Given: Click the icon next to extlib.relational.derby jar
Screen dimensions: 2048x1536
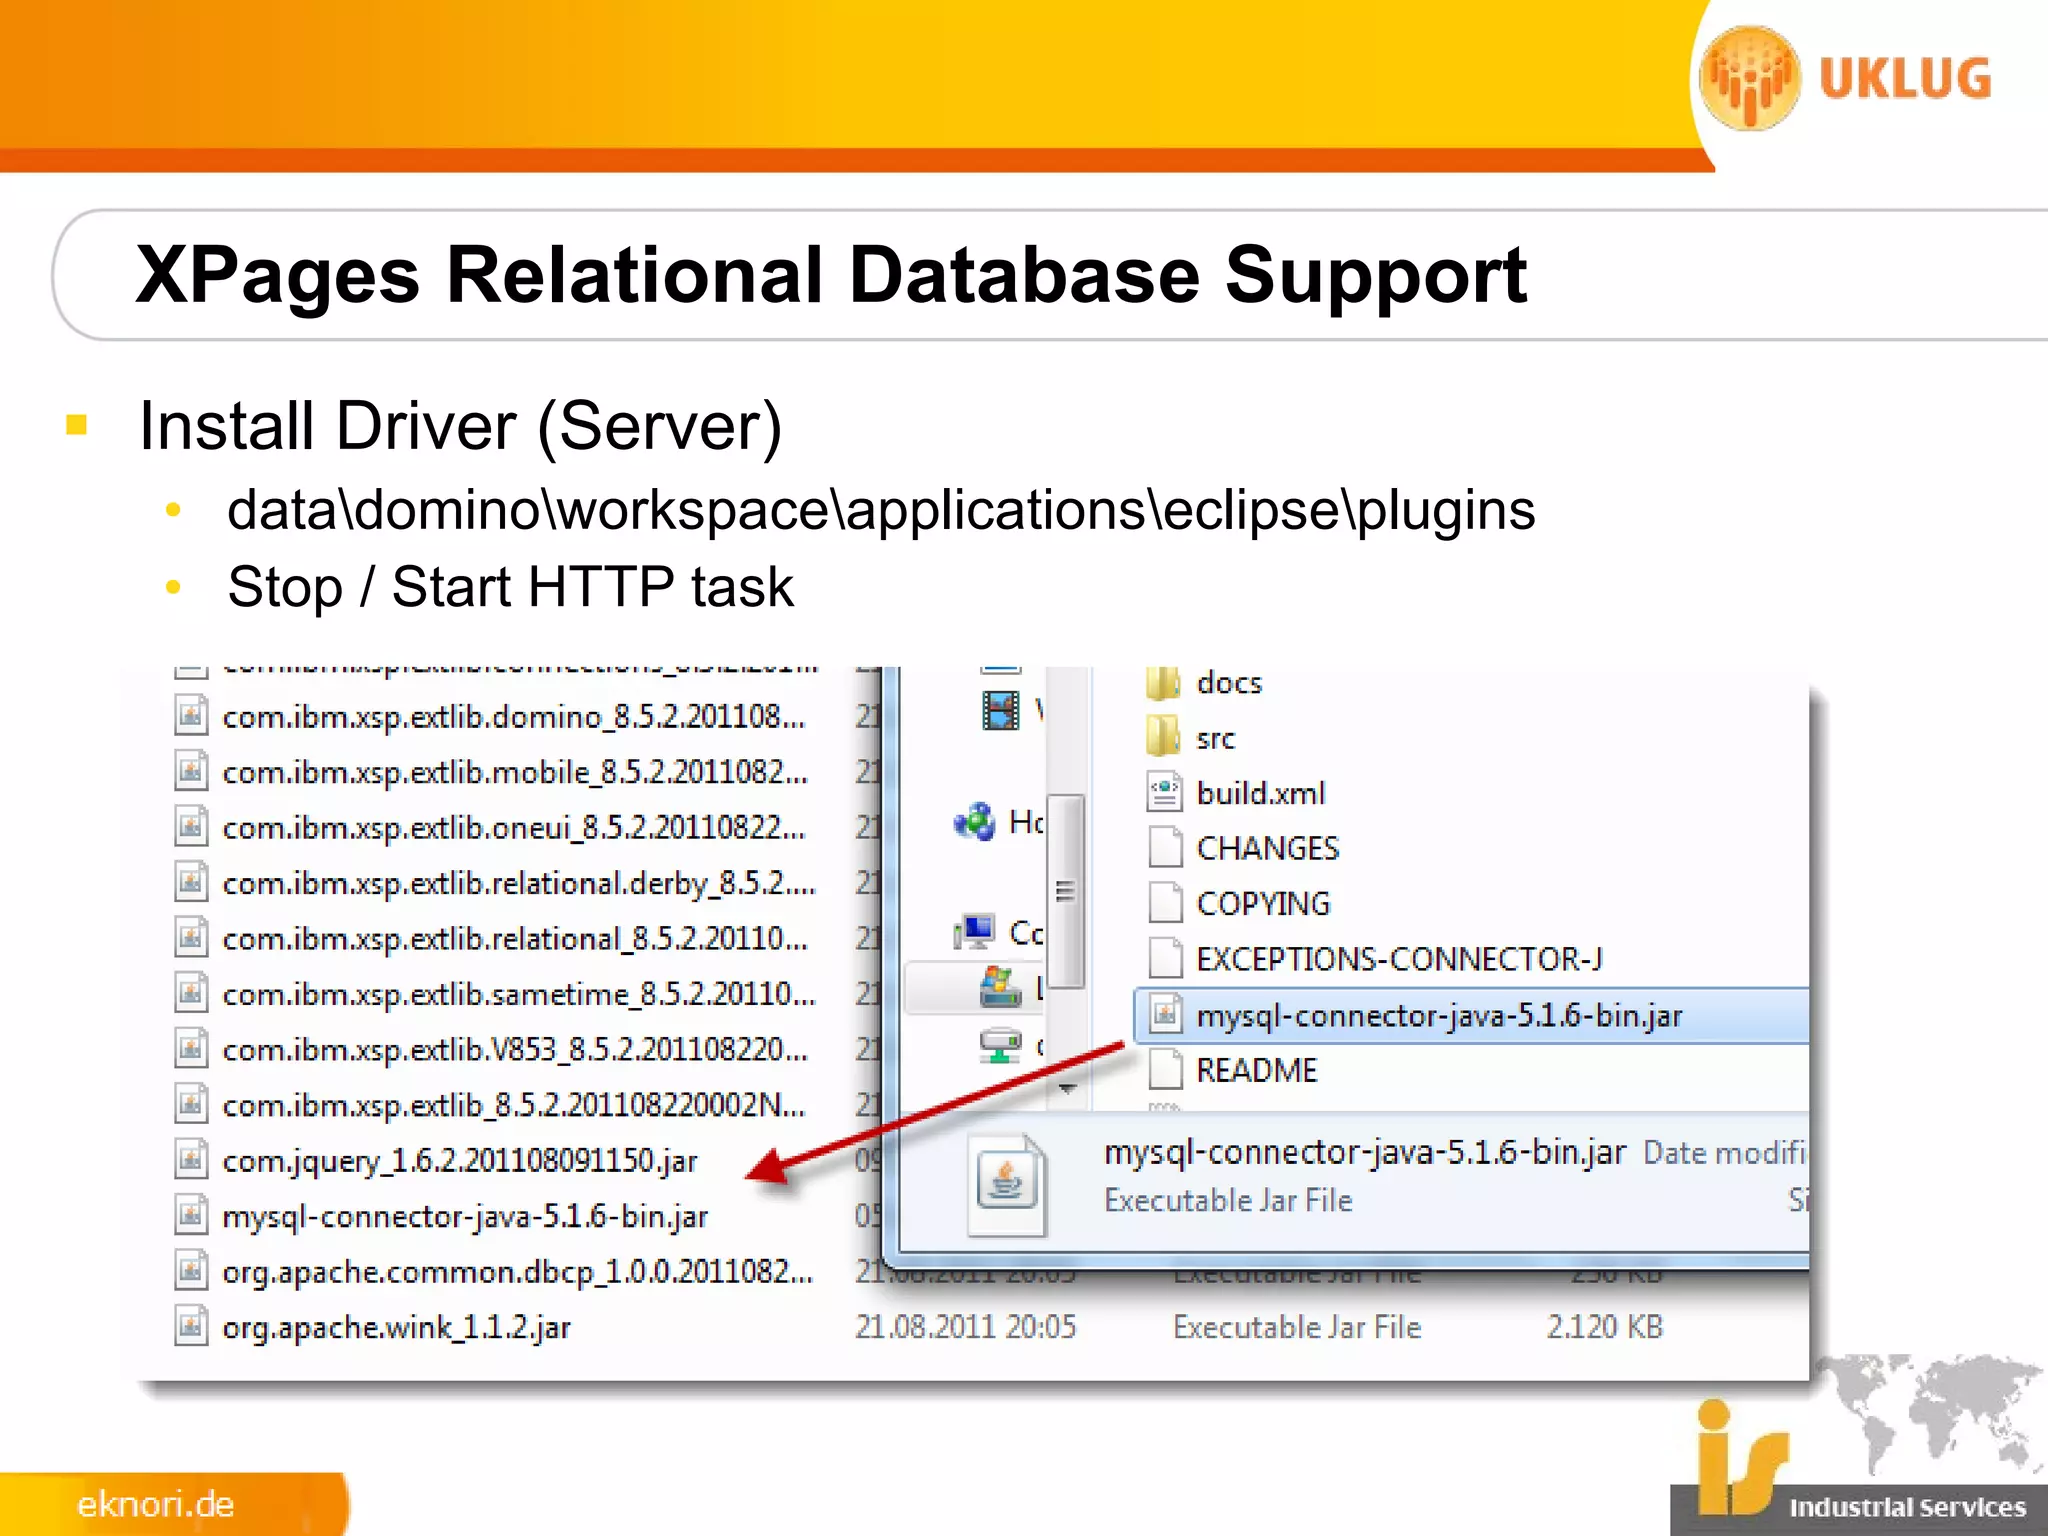Looking at the screenshot, I should (191, 882).
